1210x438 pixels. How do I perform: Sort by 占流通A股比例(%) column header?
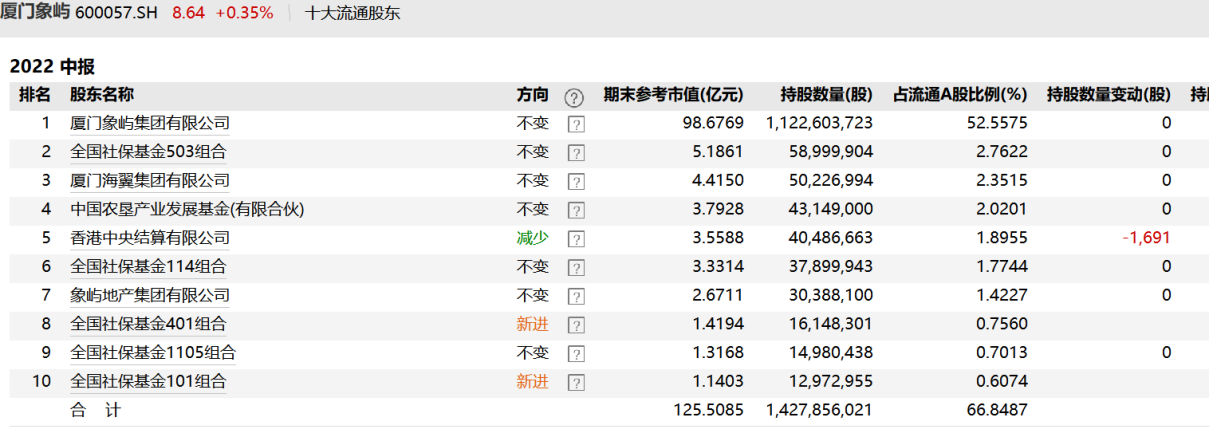click(960, 95)
